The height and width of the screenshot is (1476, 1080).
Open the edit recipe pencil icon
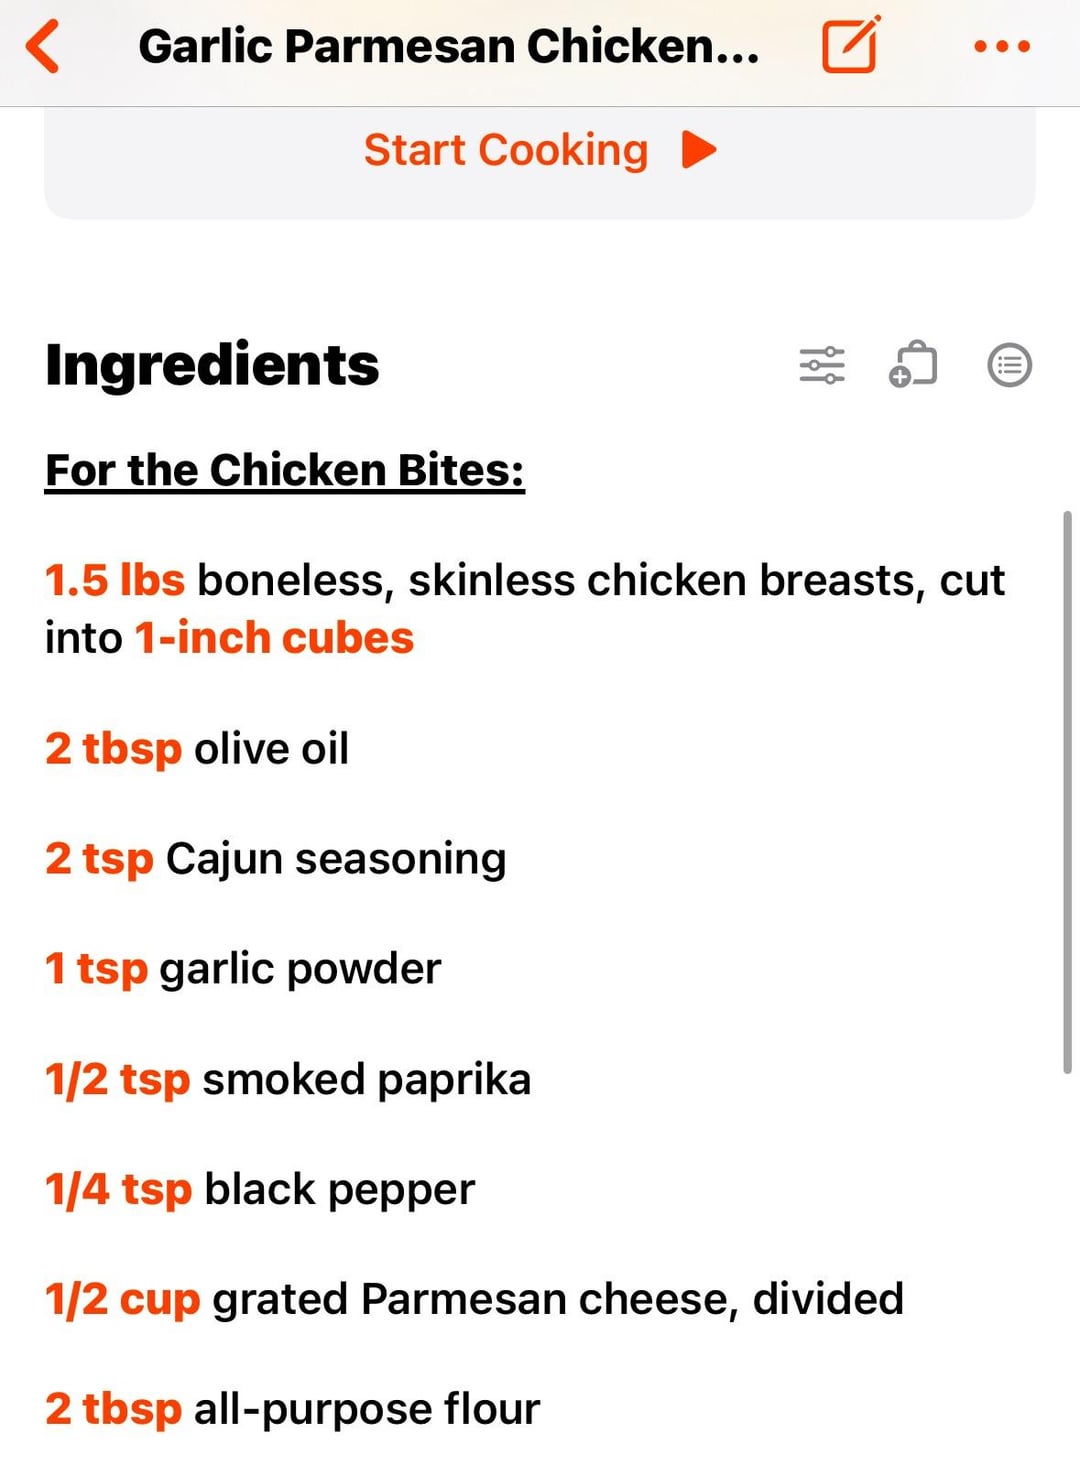850,46
